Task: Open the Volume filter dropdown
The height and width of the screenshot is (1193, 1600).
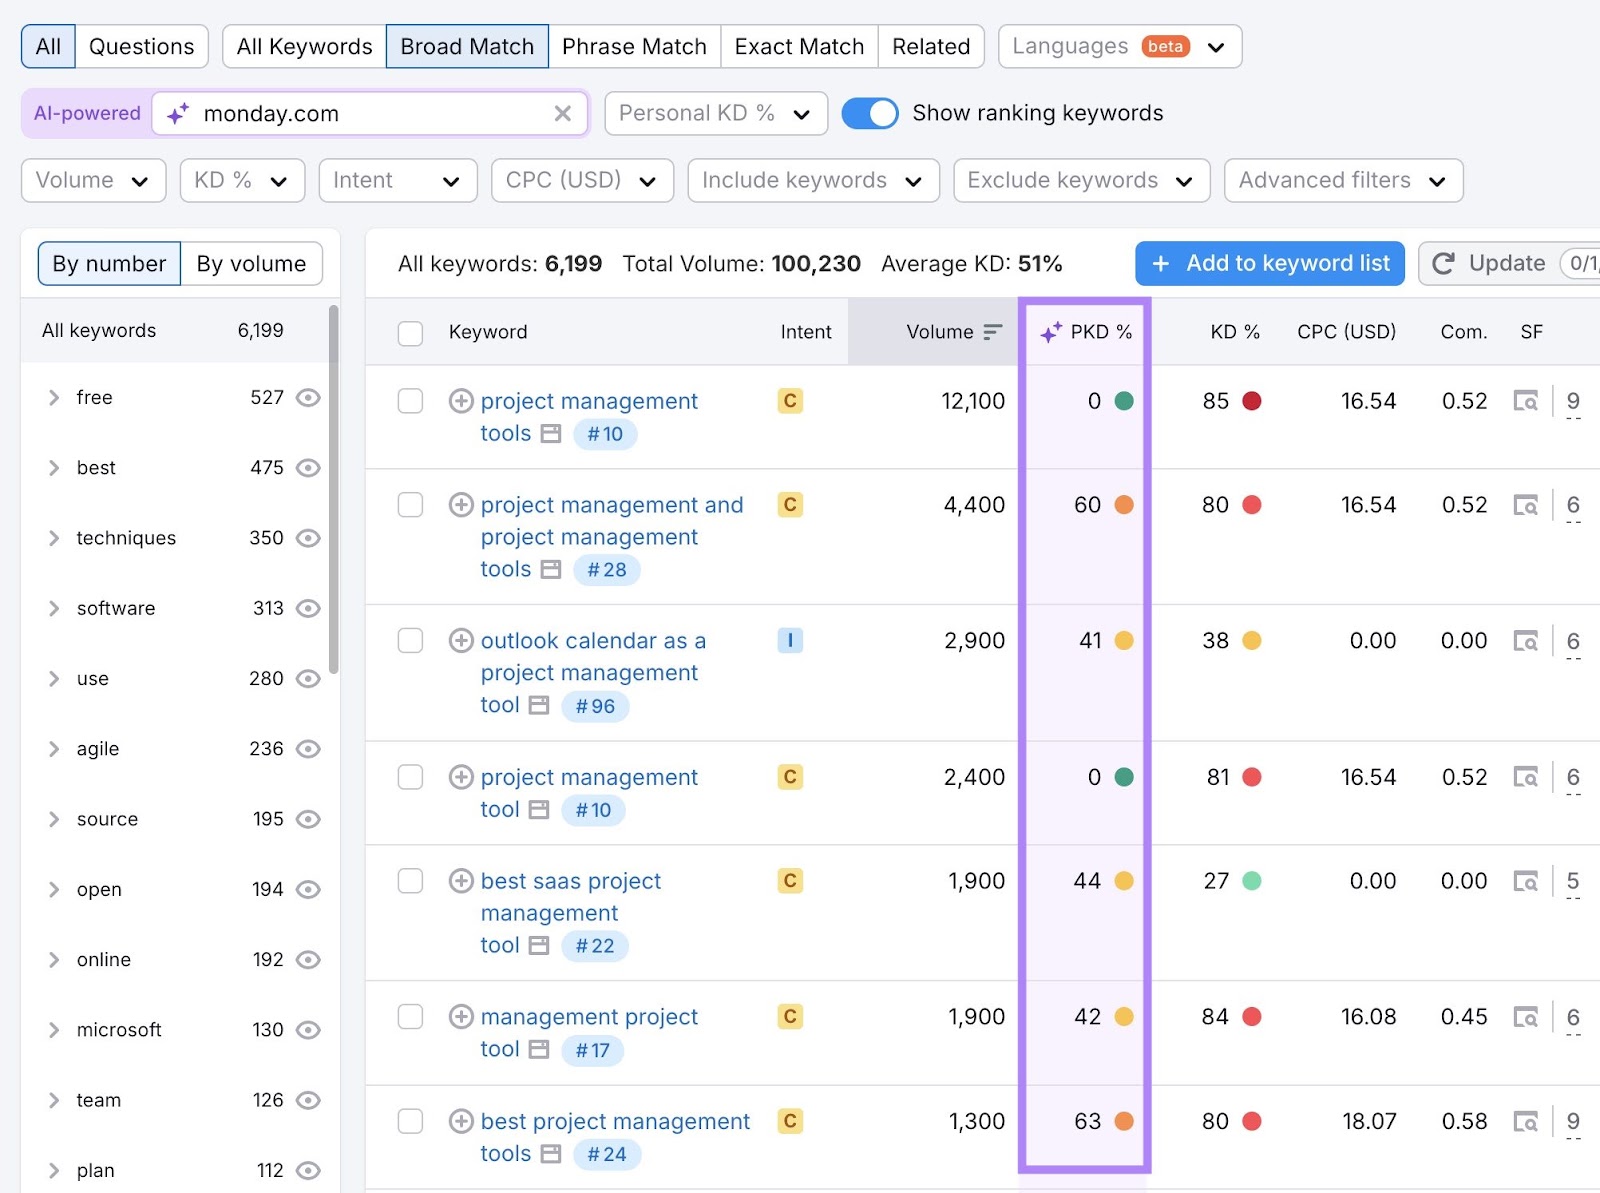Action: click(x=93, y=181)
